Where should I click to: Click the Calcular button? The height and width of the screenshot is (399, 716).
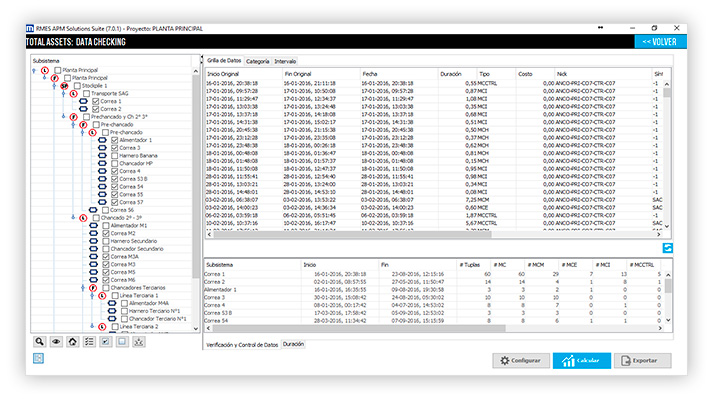(581, 361)
